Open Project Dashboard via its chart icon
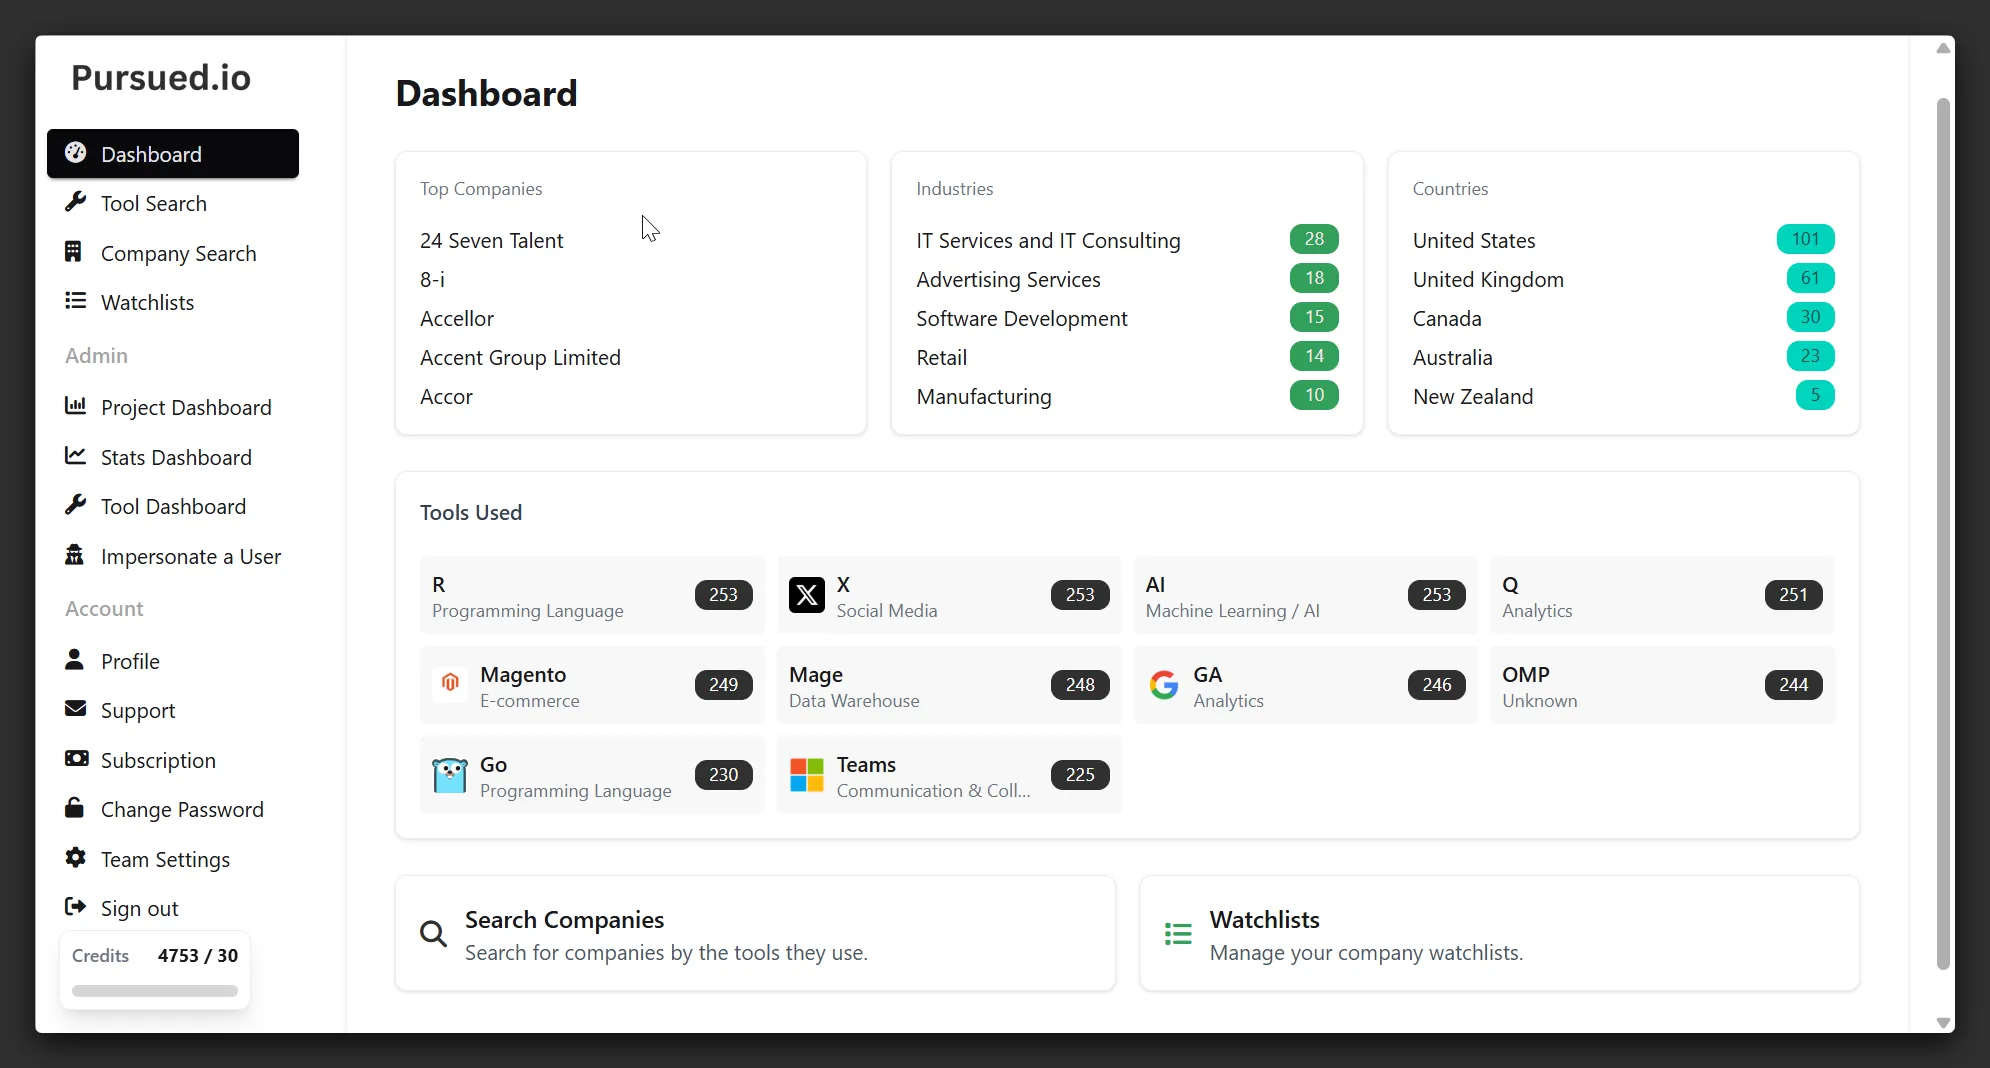 click(x=76, y=407)
